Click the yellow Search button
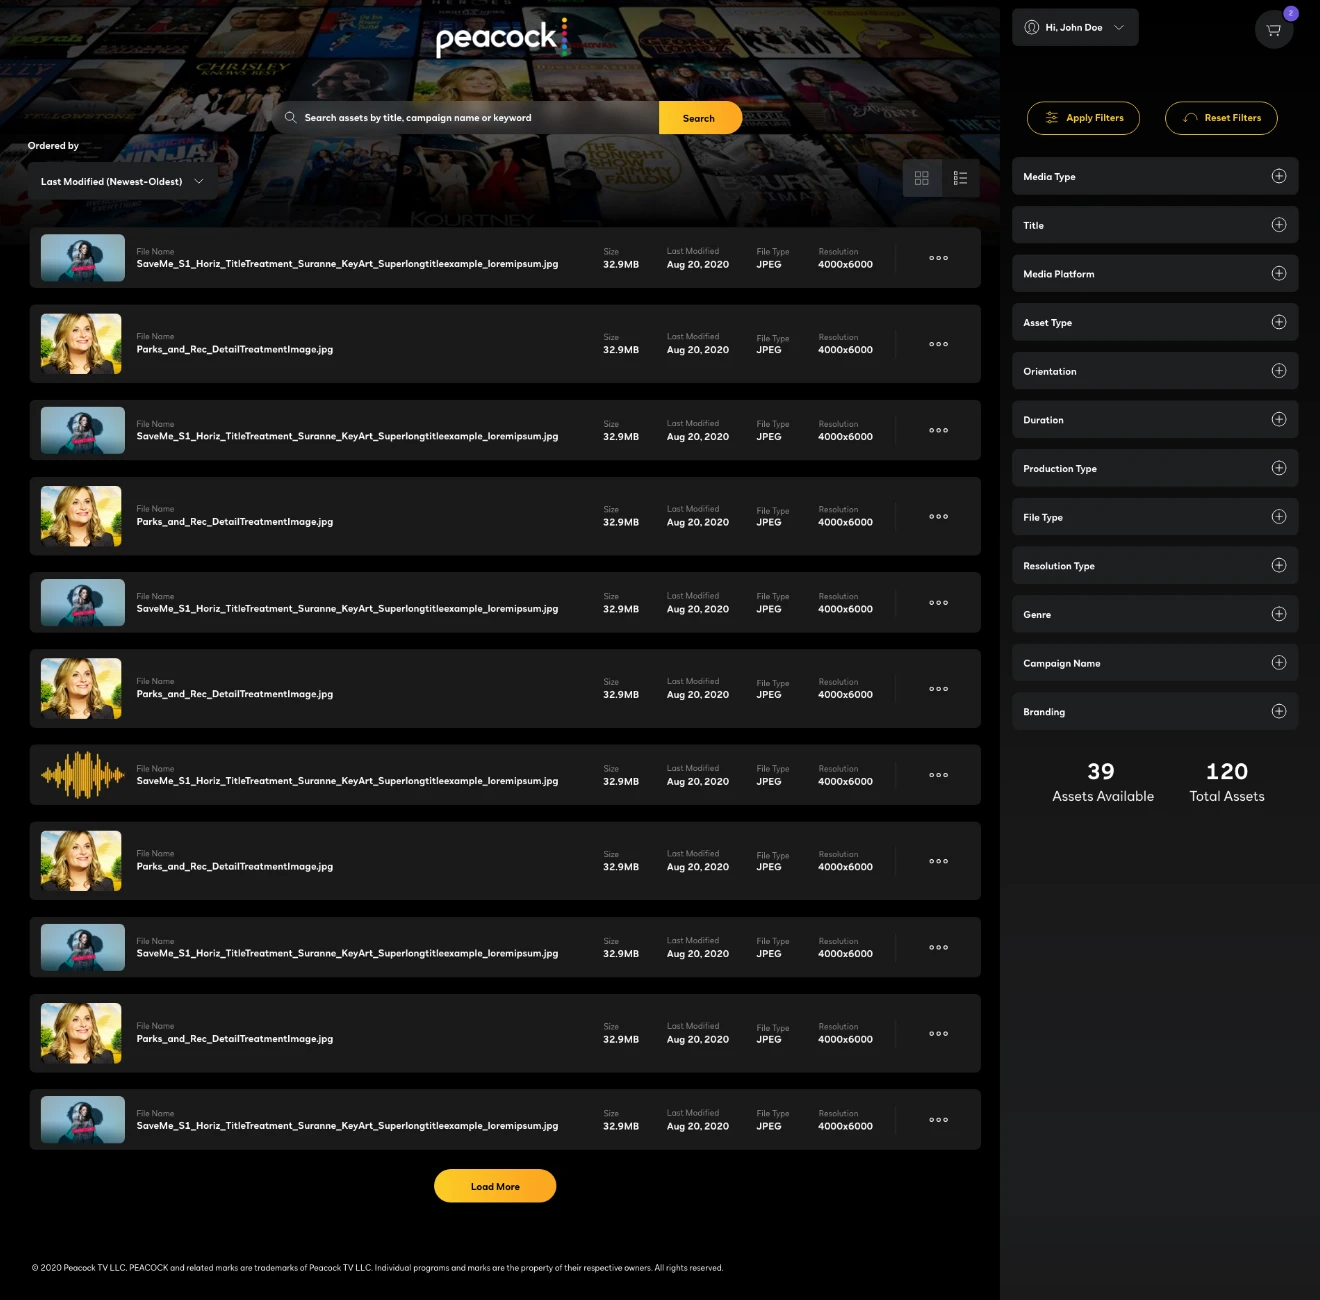Viewport: 1320px width, 1300px height. [x=699, y=118]
